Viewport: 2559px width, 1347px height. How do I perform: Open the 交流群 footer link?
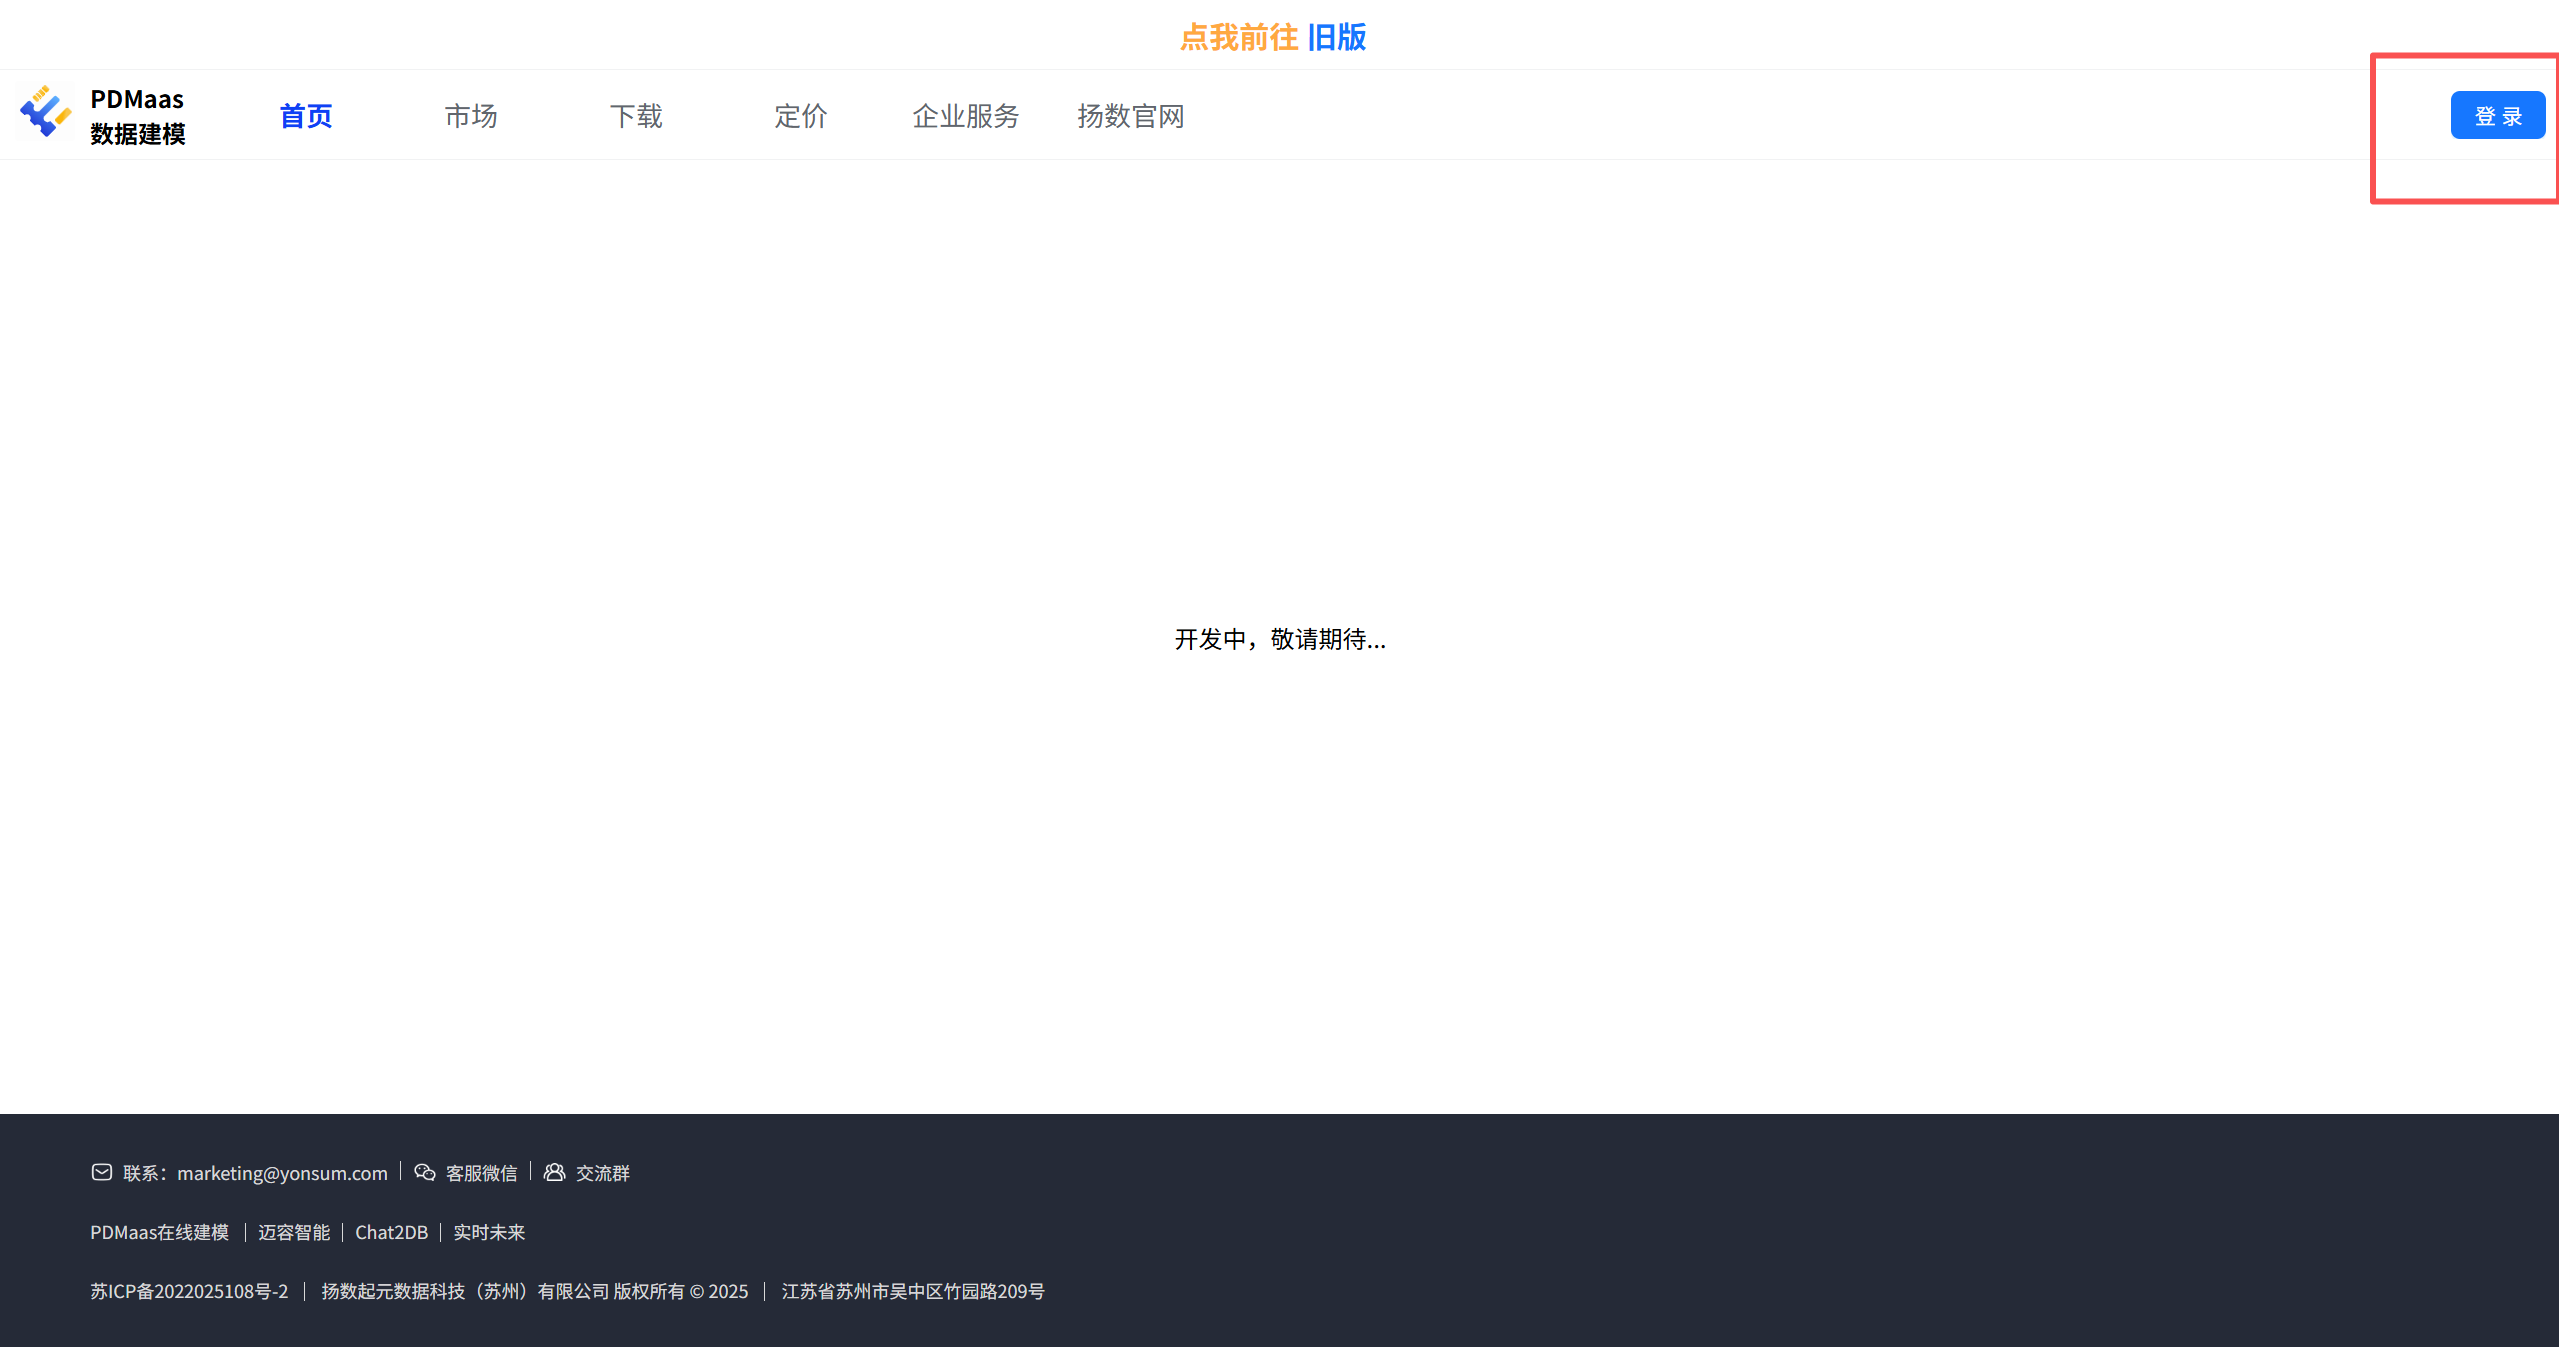(603, 1173)
